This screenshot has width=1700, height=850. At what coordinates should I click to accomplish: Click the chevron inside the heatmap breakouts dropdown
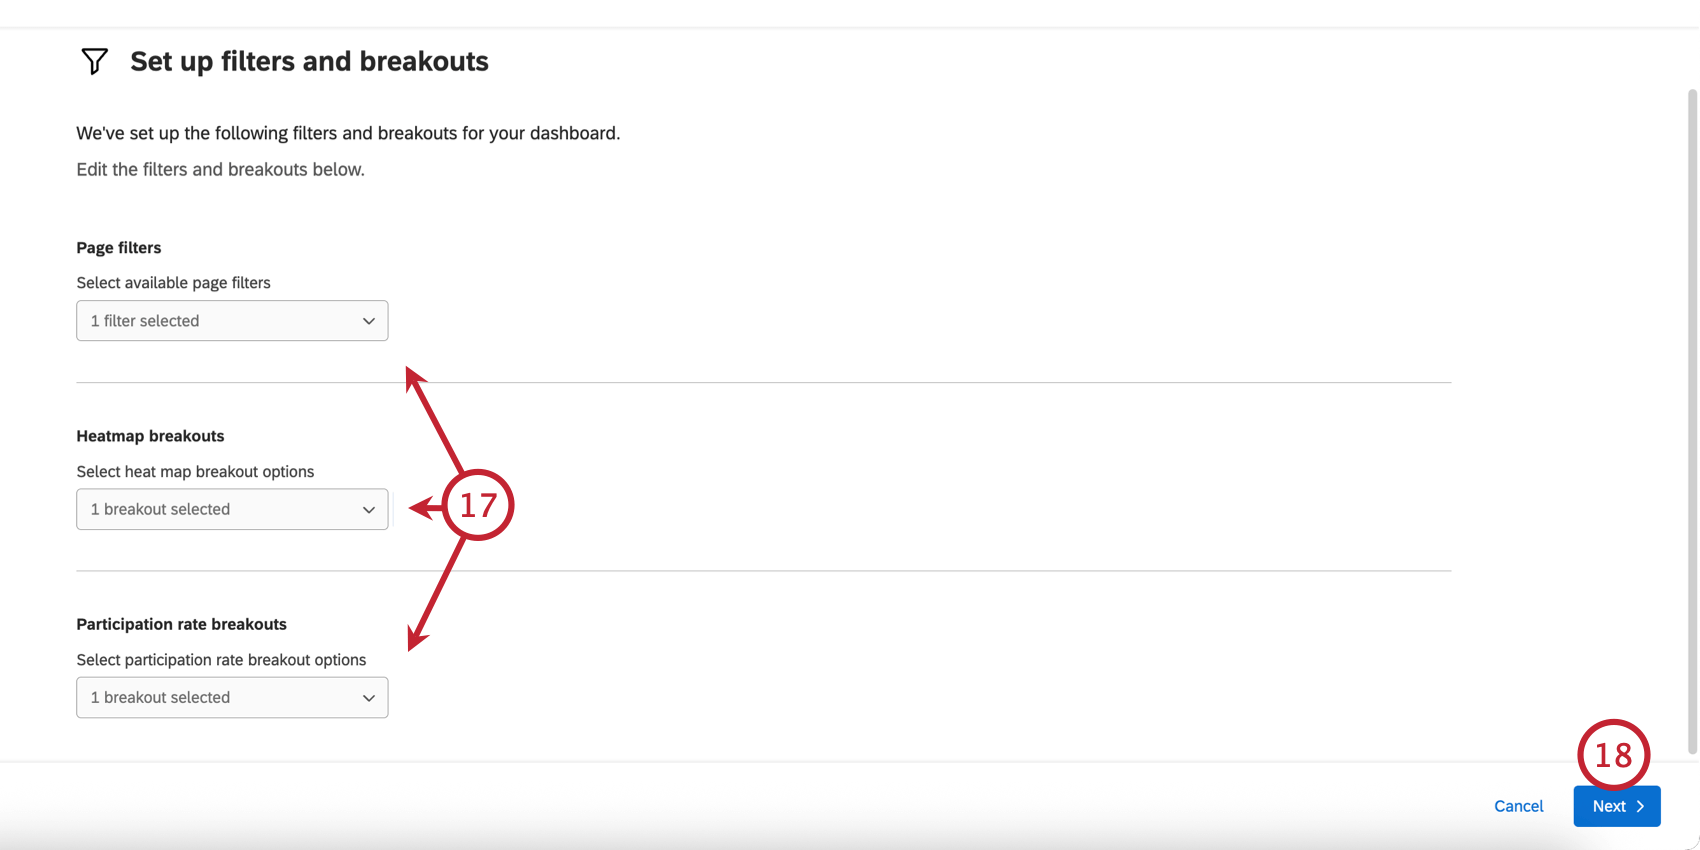coord(369,509)
